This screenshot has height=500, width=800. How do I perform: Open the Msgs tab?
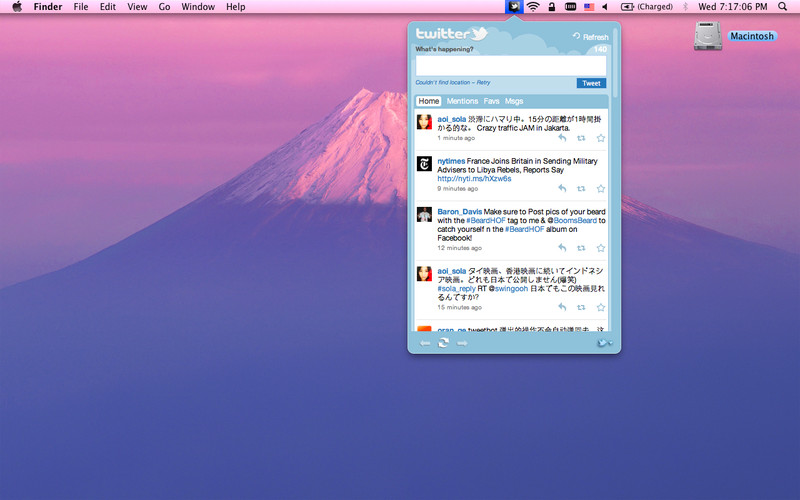[x=514, y=101]
